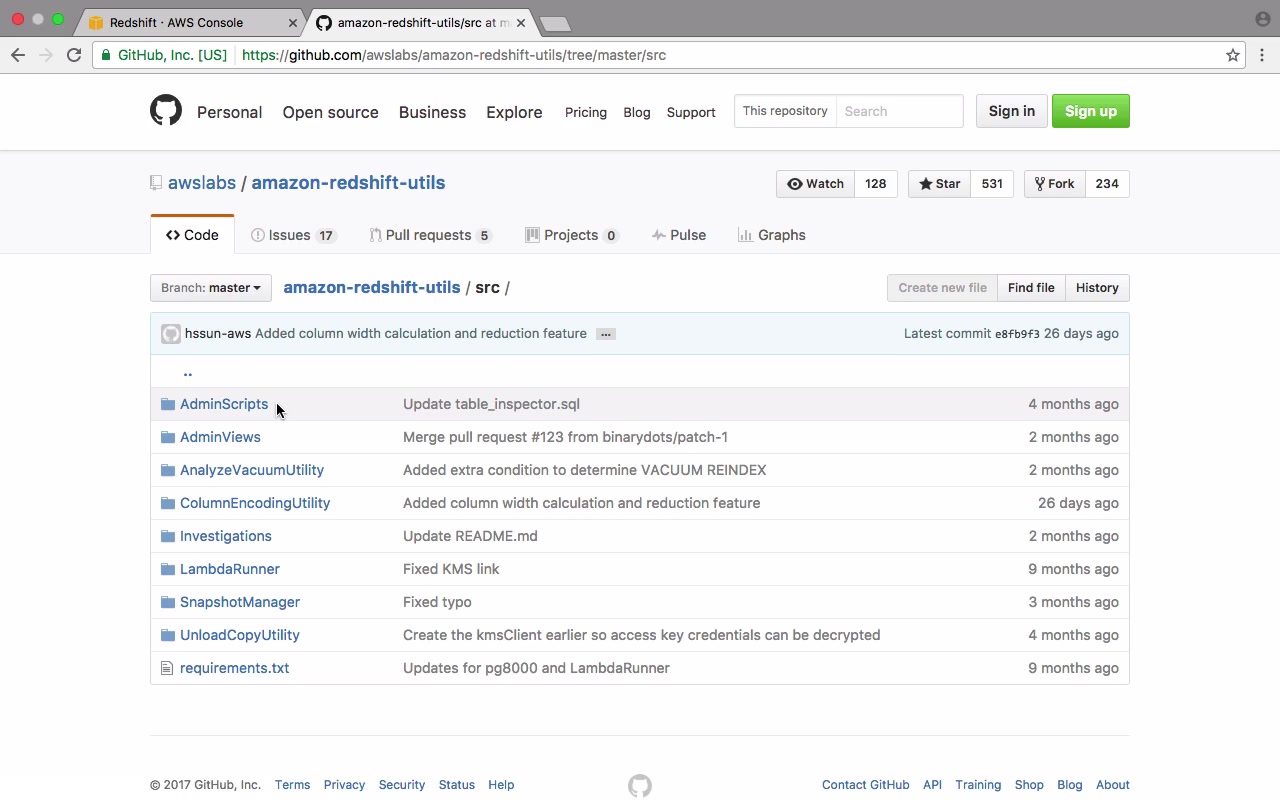Click the AnalyzeVacuumUtility folder icon

point(168,470)
